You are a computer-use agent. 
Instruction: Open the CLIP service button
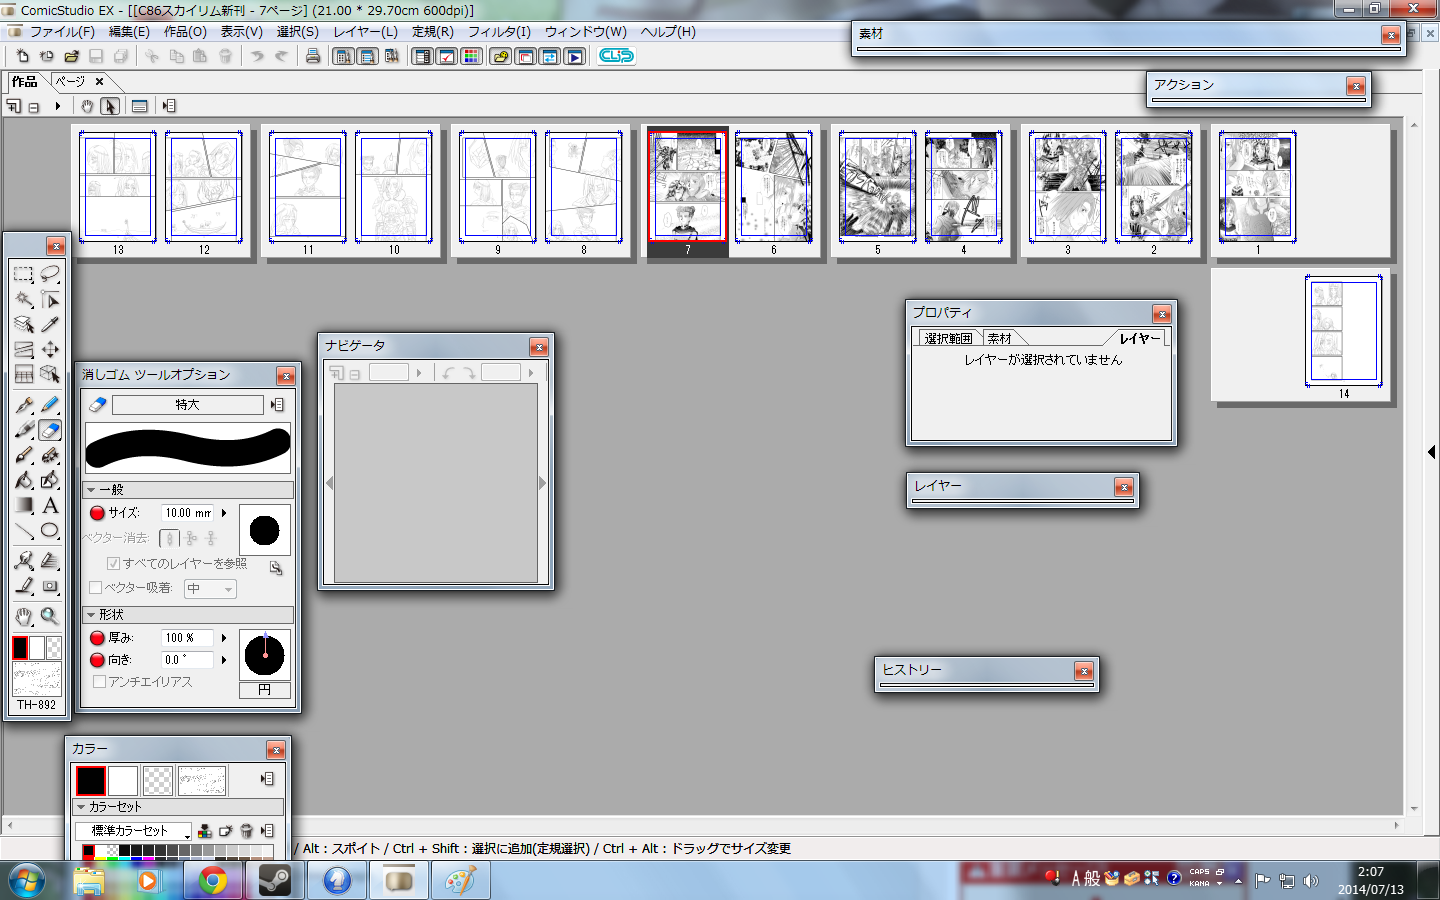click(616, 56)
